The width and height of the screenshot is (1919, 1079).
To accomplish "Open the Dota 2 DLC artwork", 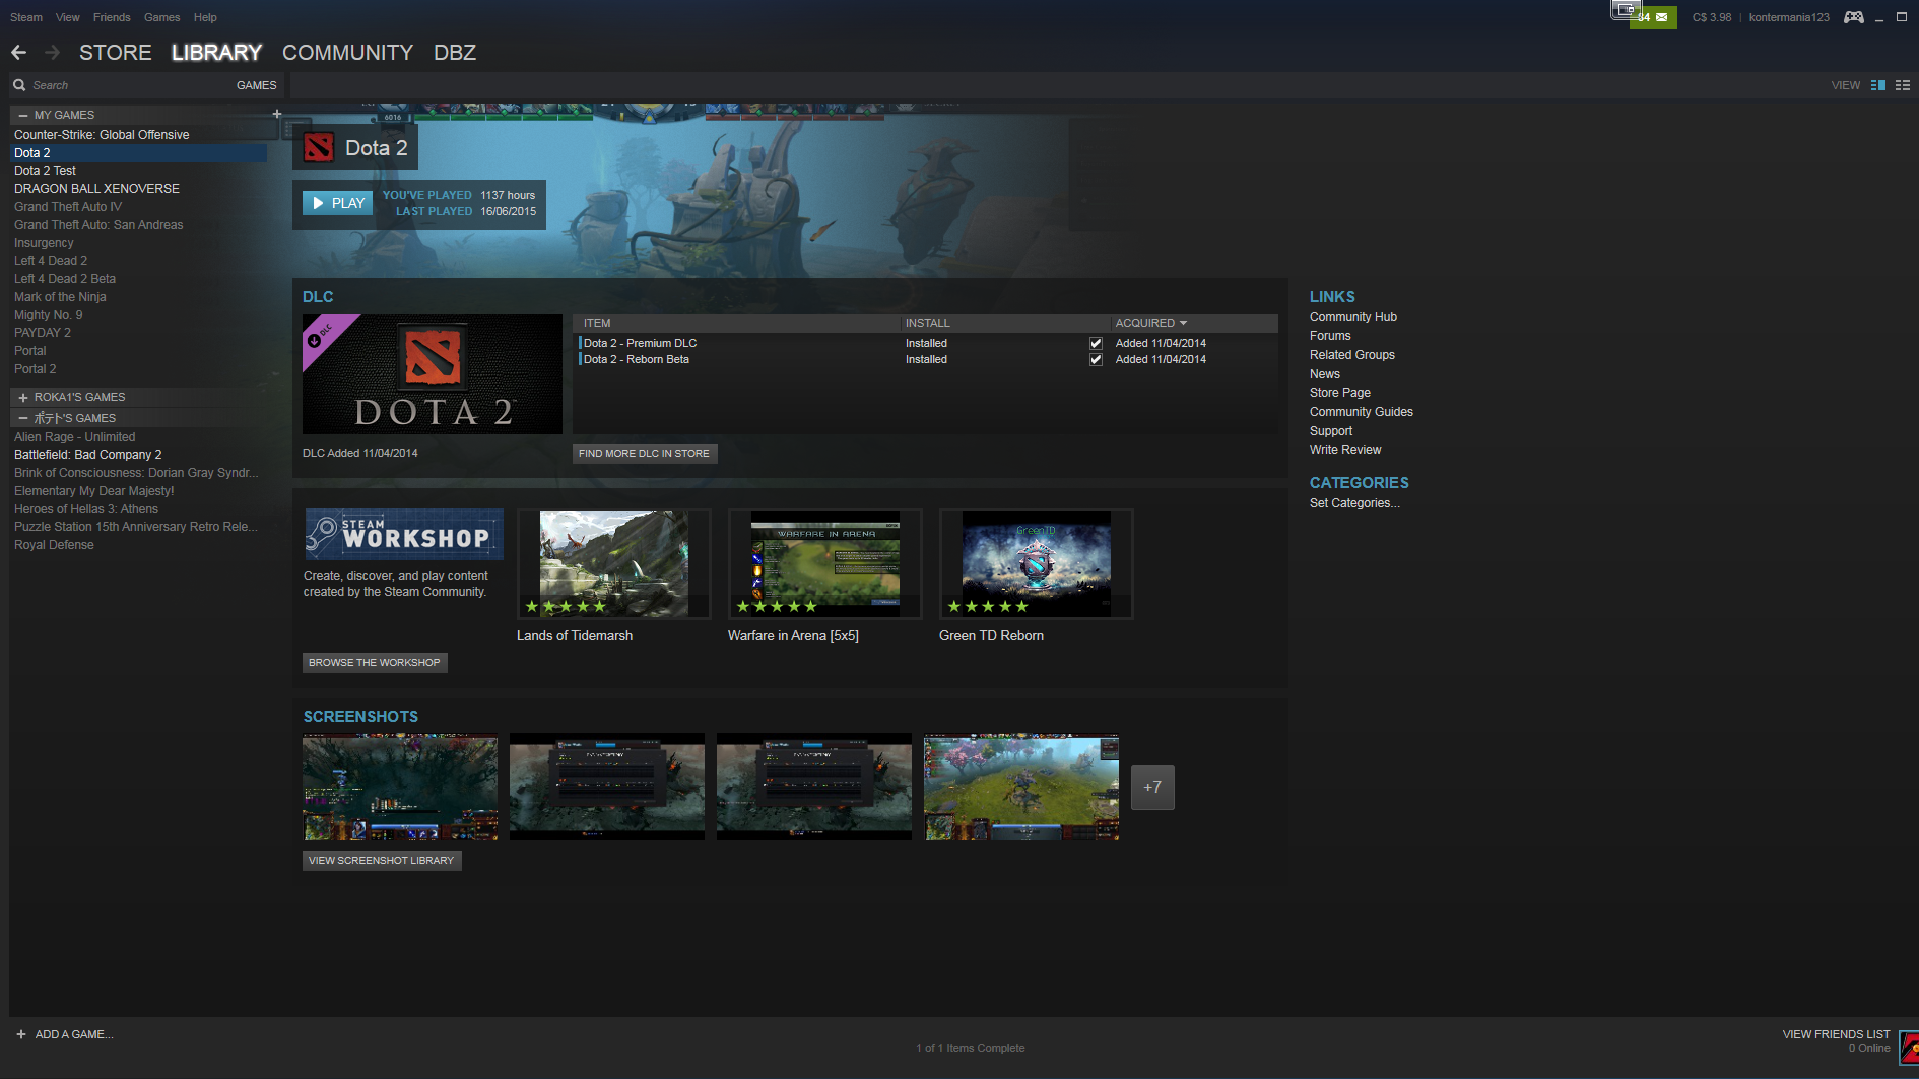I will pos(433,374).
